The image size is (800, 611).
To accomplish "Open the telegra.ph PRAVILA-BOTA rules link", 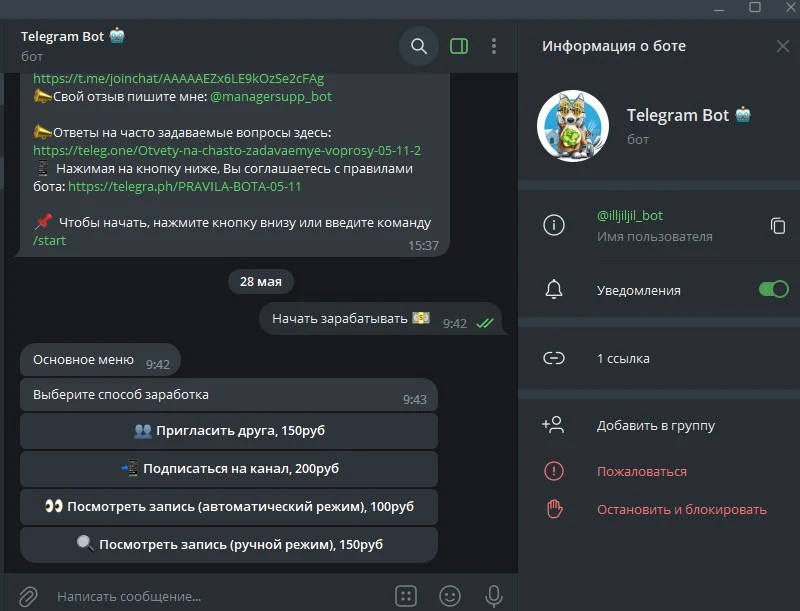I will (184, 187).
